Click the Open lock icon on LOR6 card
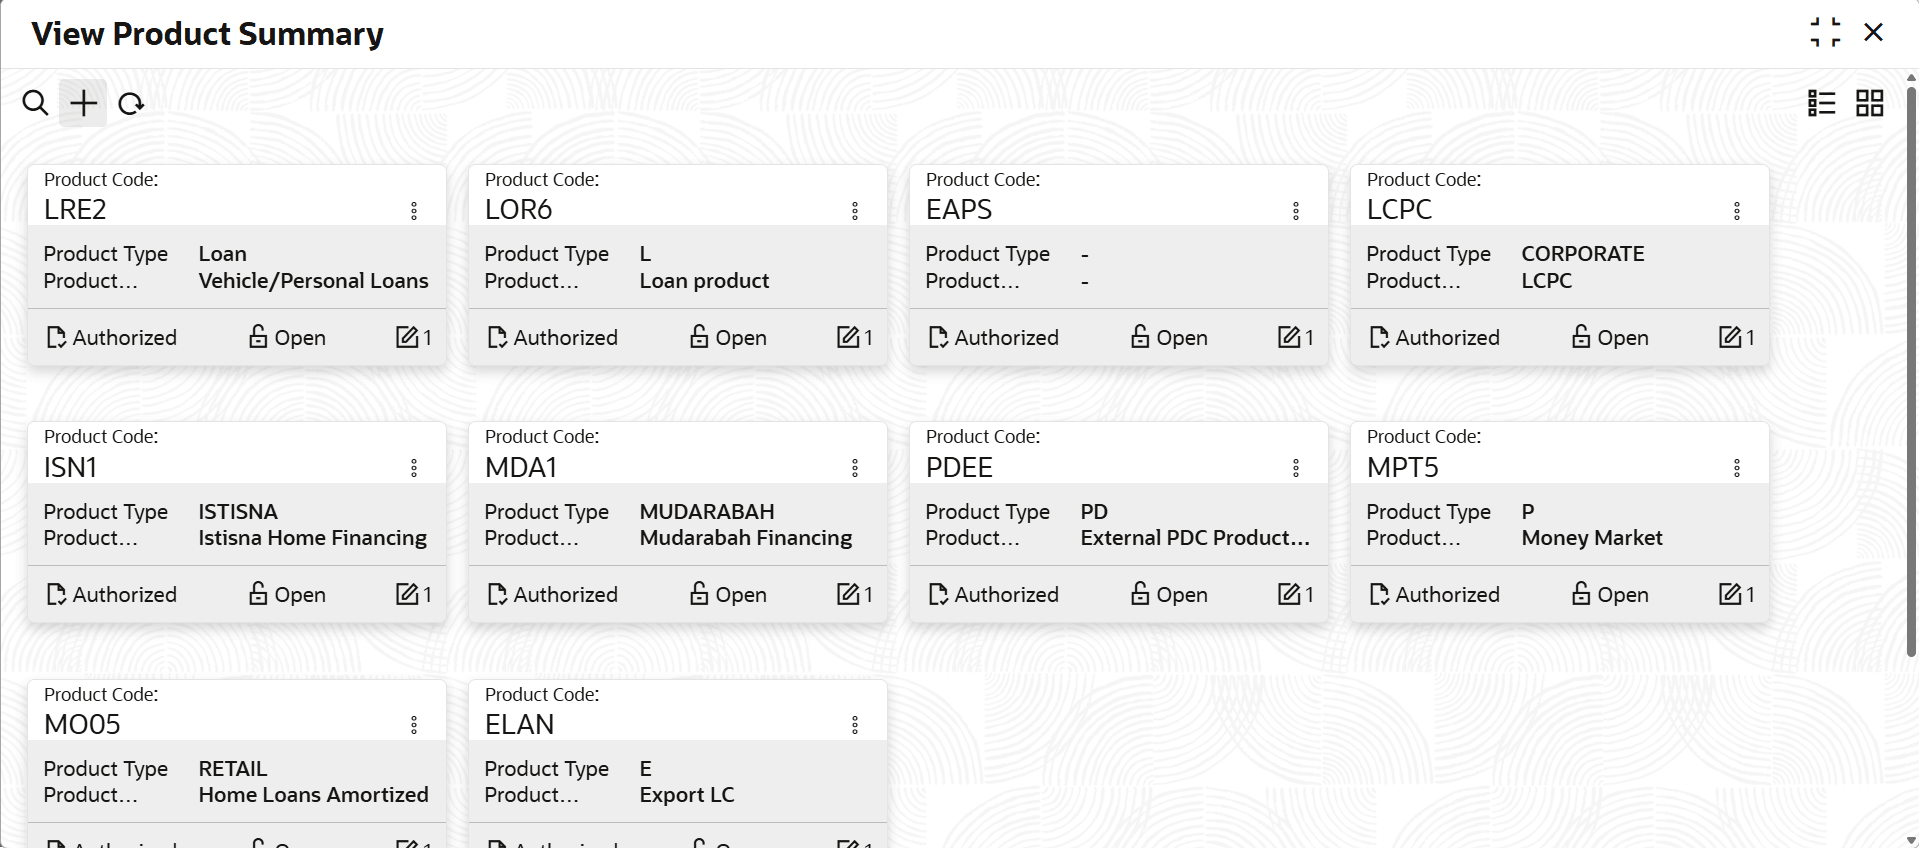The width and height of the screenshot is (1919, 848). coord(699,337)
